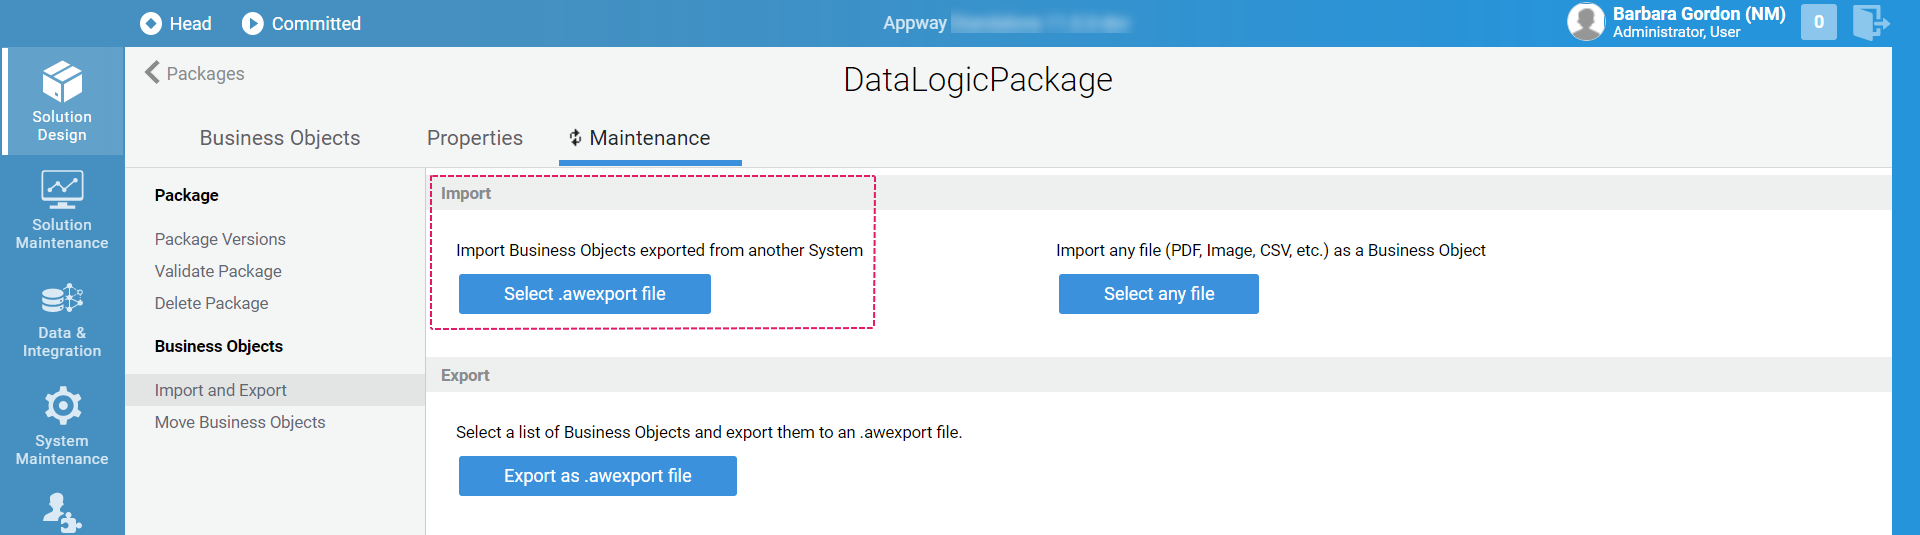Click Barbara Gordon's avatar picture
This screenshot has width=1920, height=535.
(x=1586, y=22)
